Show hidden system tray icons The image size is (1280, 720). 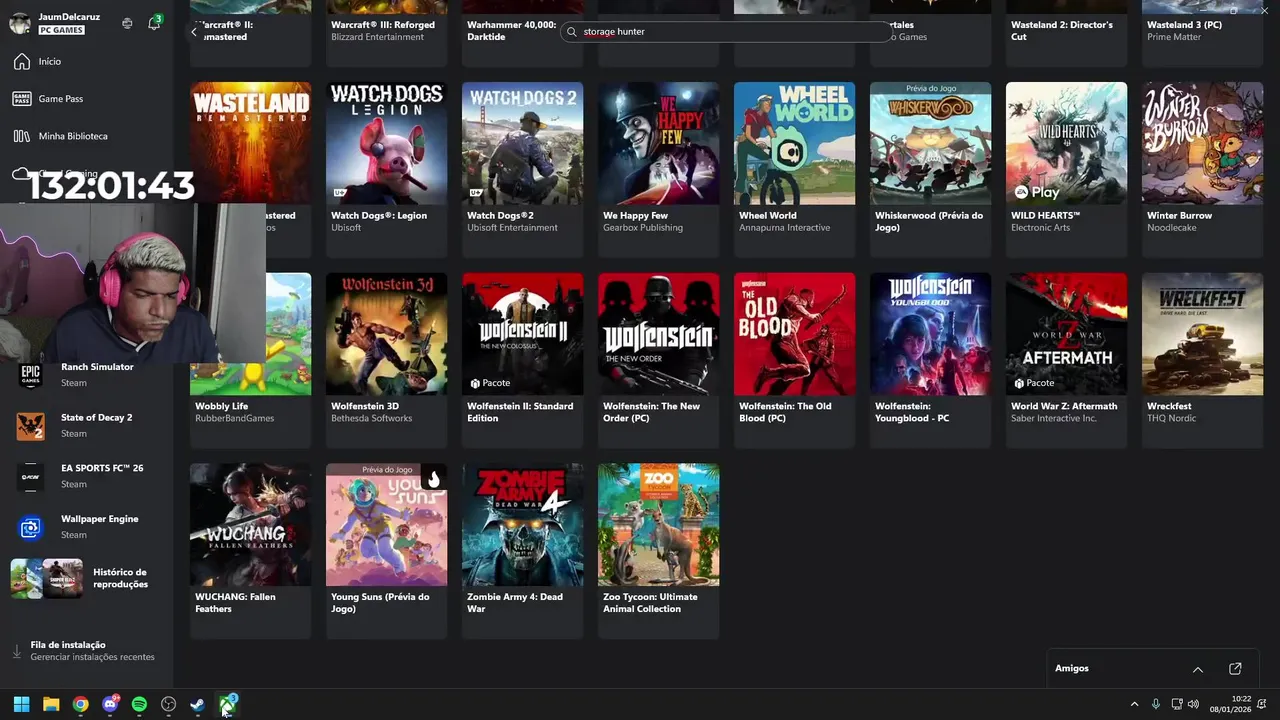point(1134,705)
